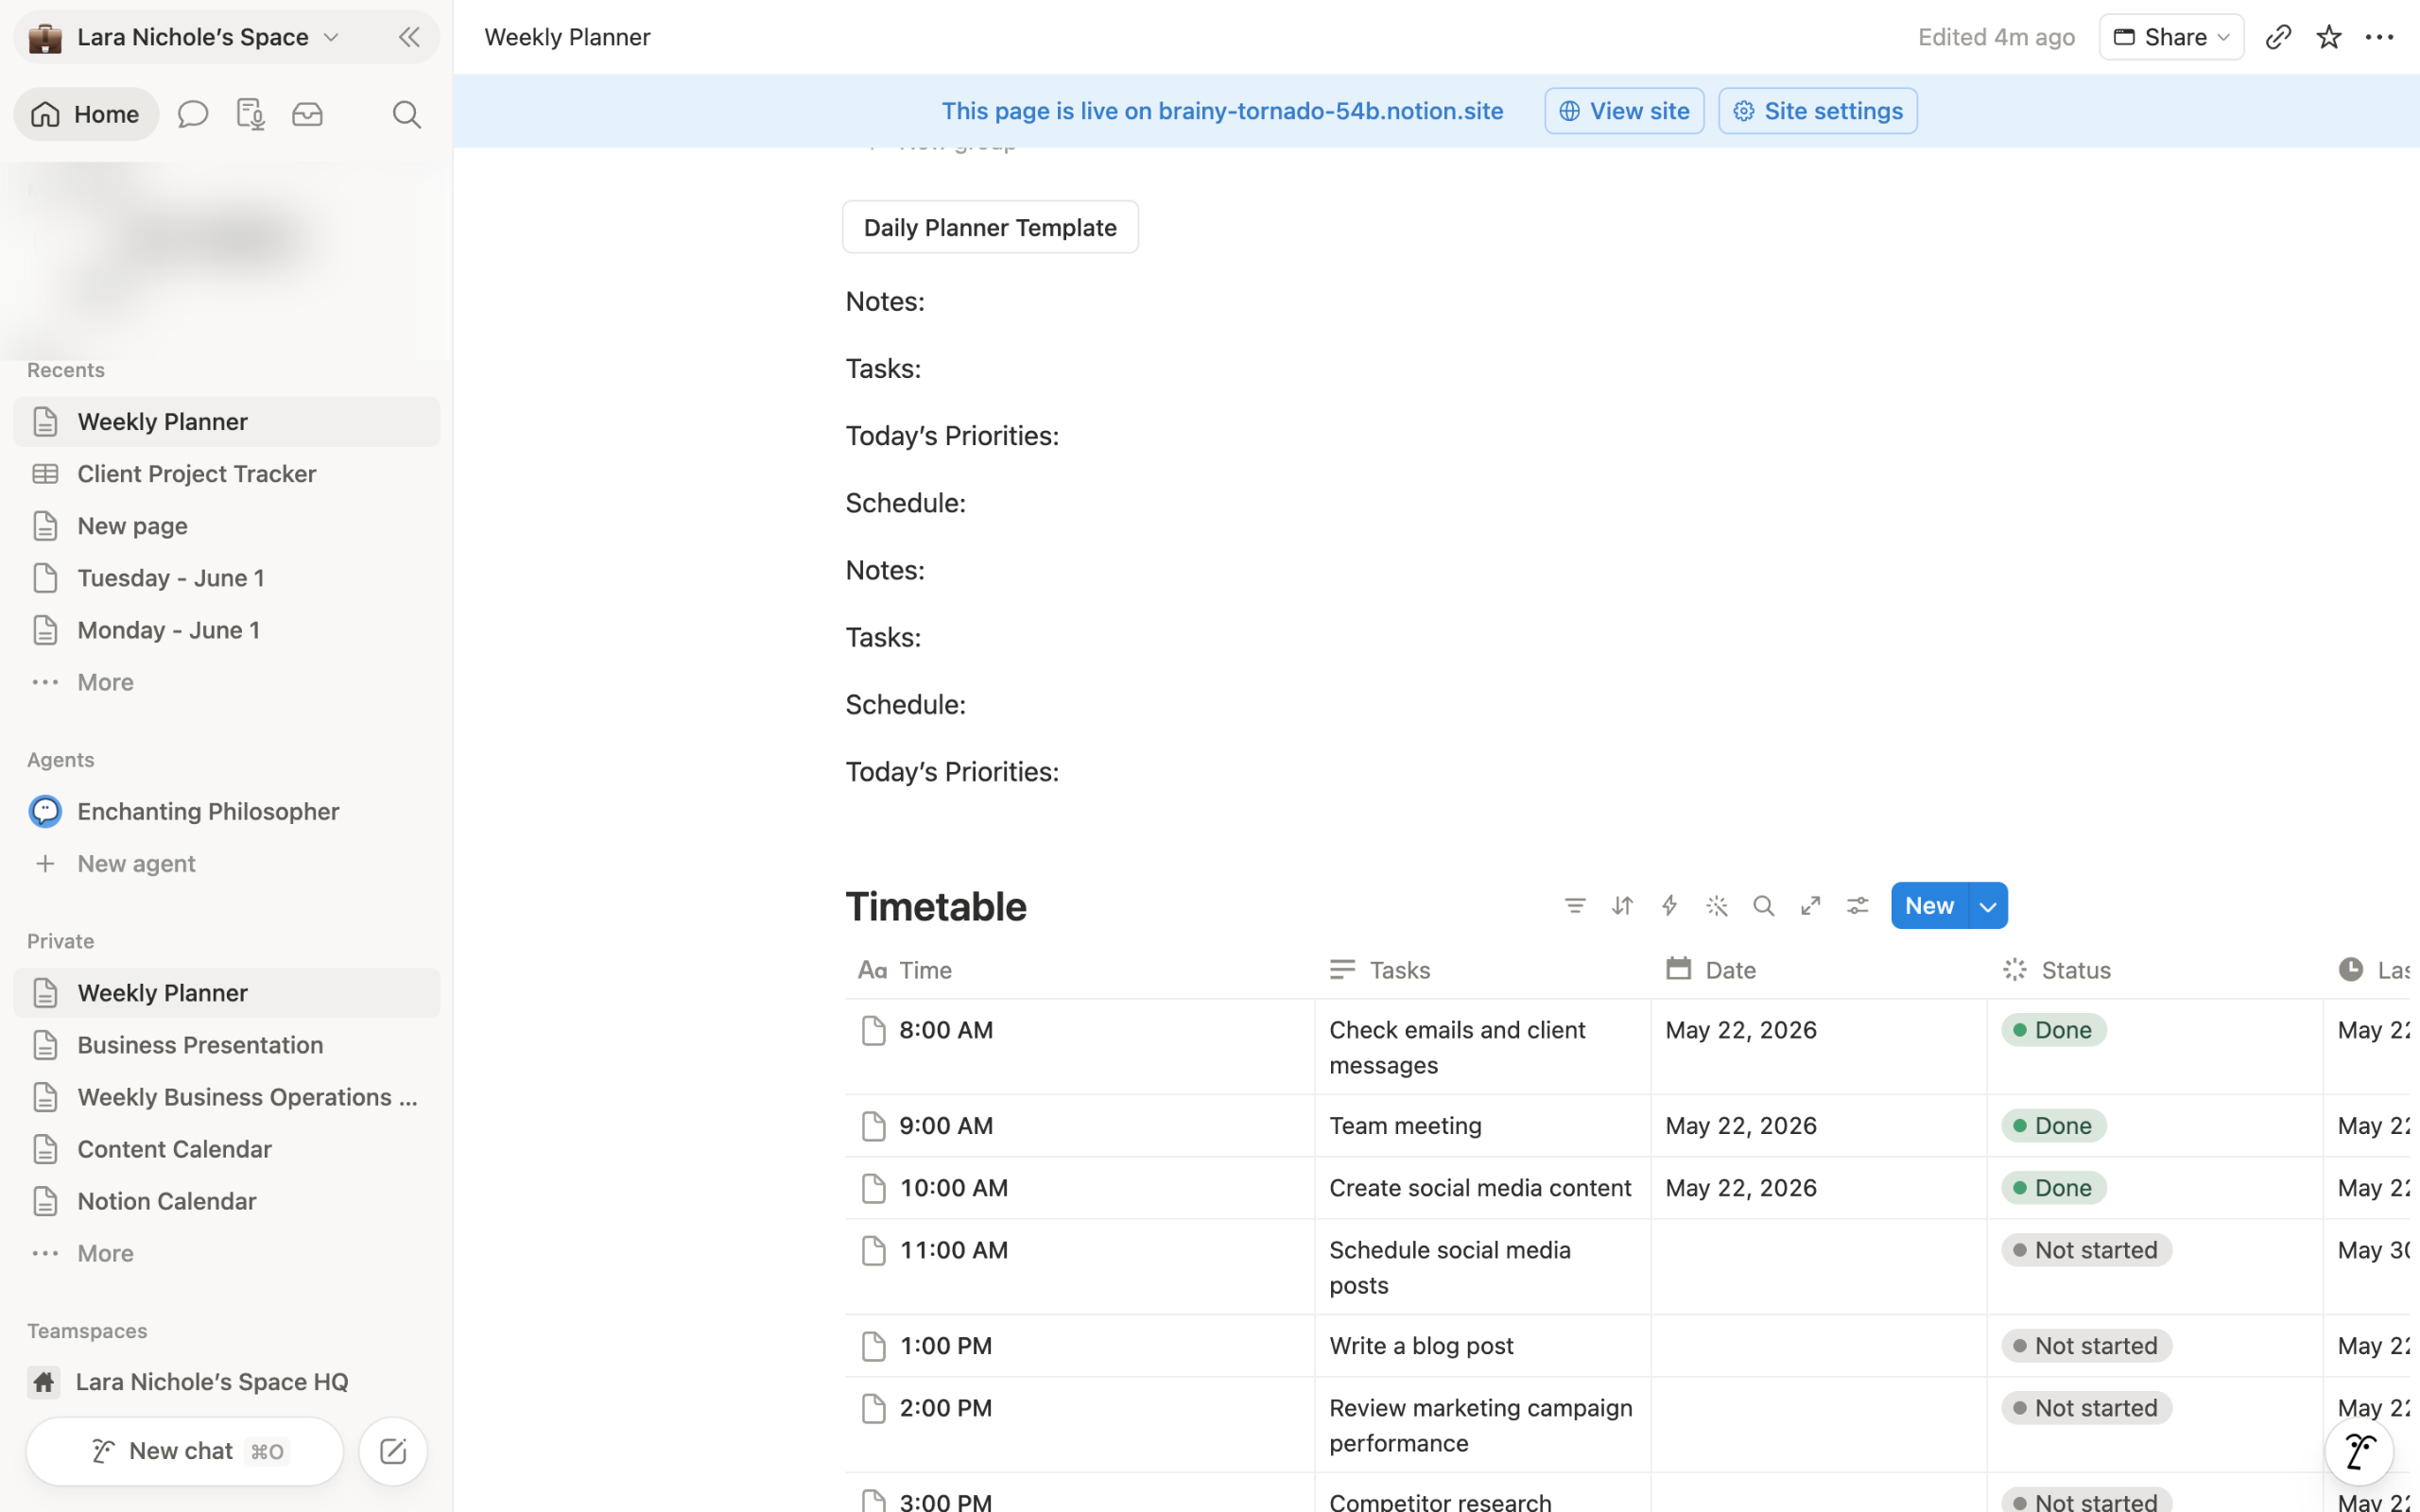Click the Write a blog post cell
This screenshot has width=2420, height=1512.
[1482, 1346]
